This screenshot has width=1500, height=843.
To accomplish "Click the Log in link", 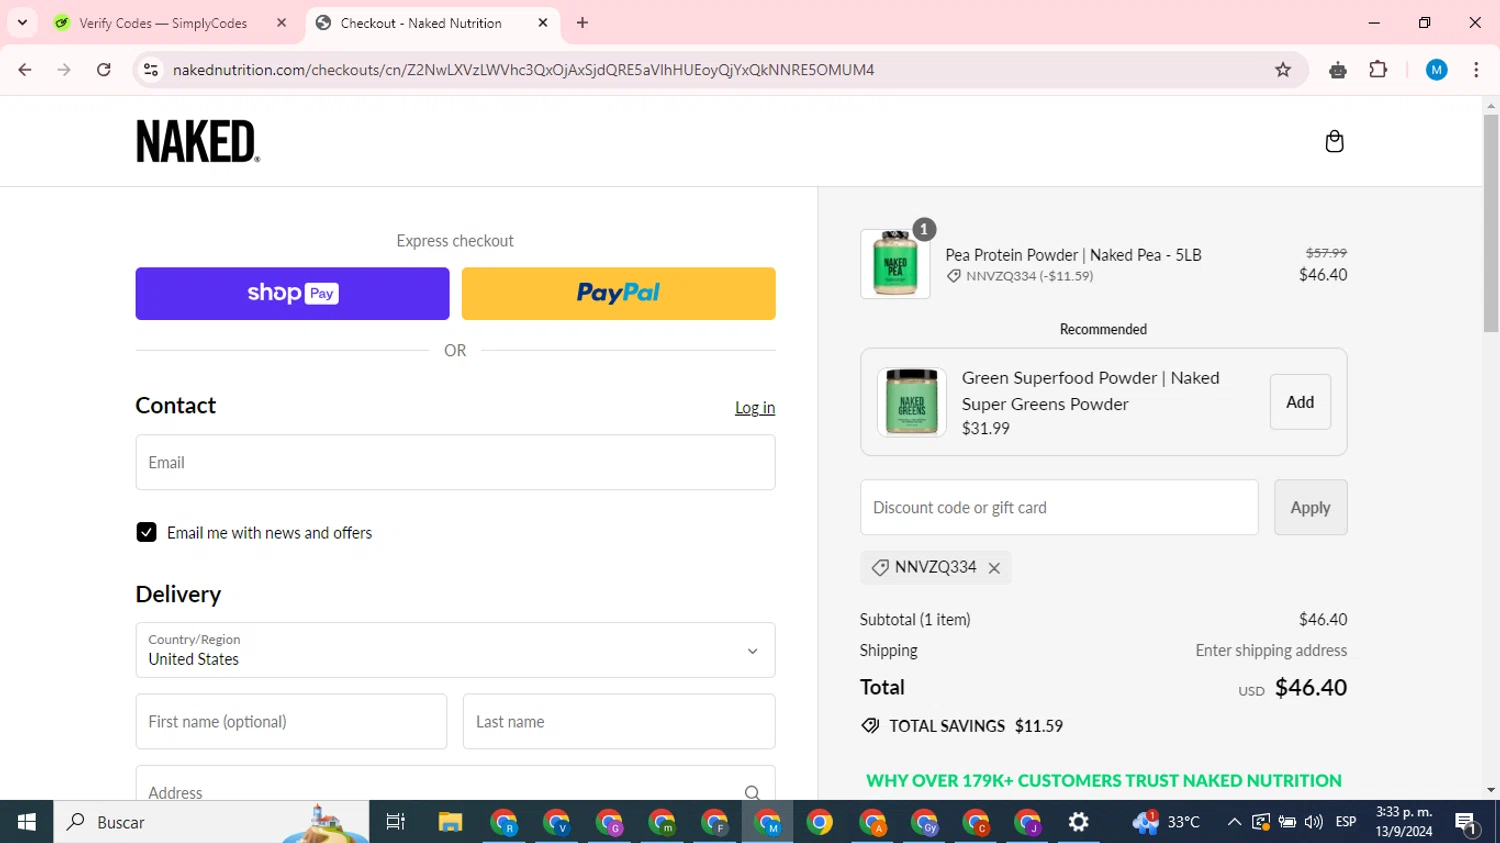I will click(755, 408).
